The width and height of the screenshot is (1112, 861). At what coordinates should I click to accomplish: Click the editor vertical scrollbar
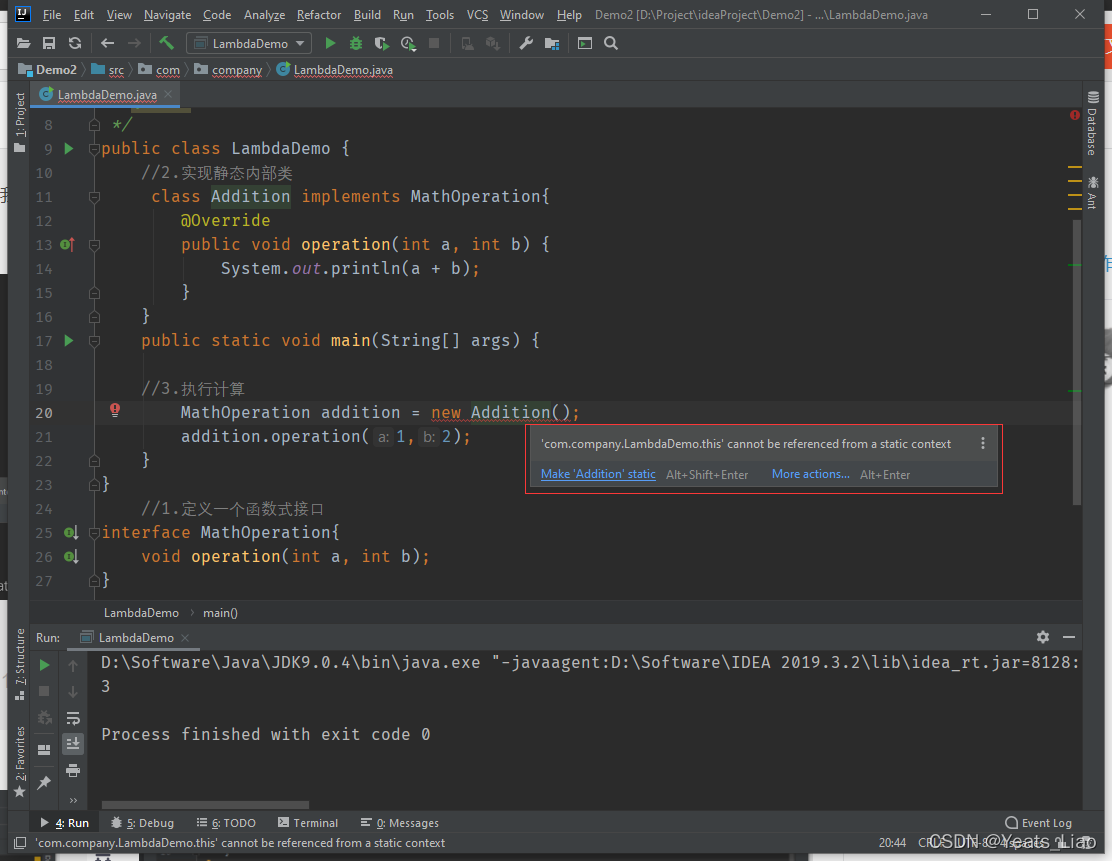1077,362
